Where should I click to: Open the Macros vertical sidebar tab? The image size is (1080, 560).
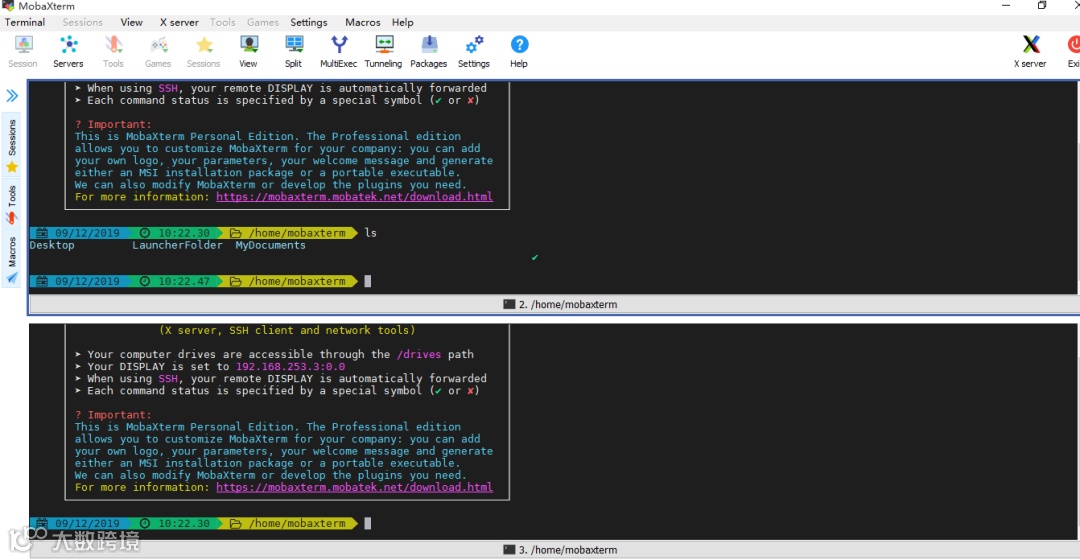[12, 260]
